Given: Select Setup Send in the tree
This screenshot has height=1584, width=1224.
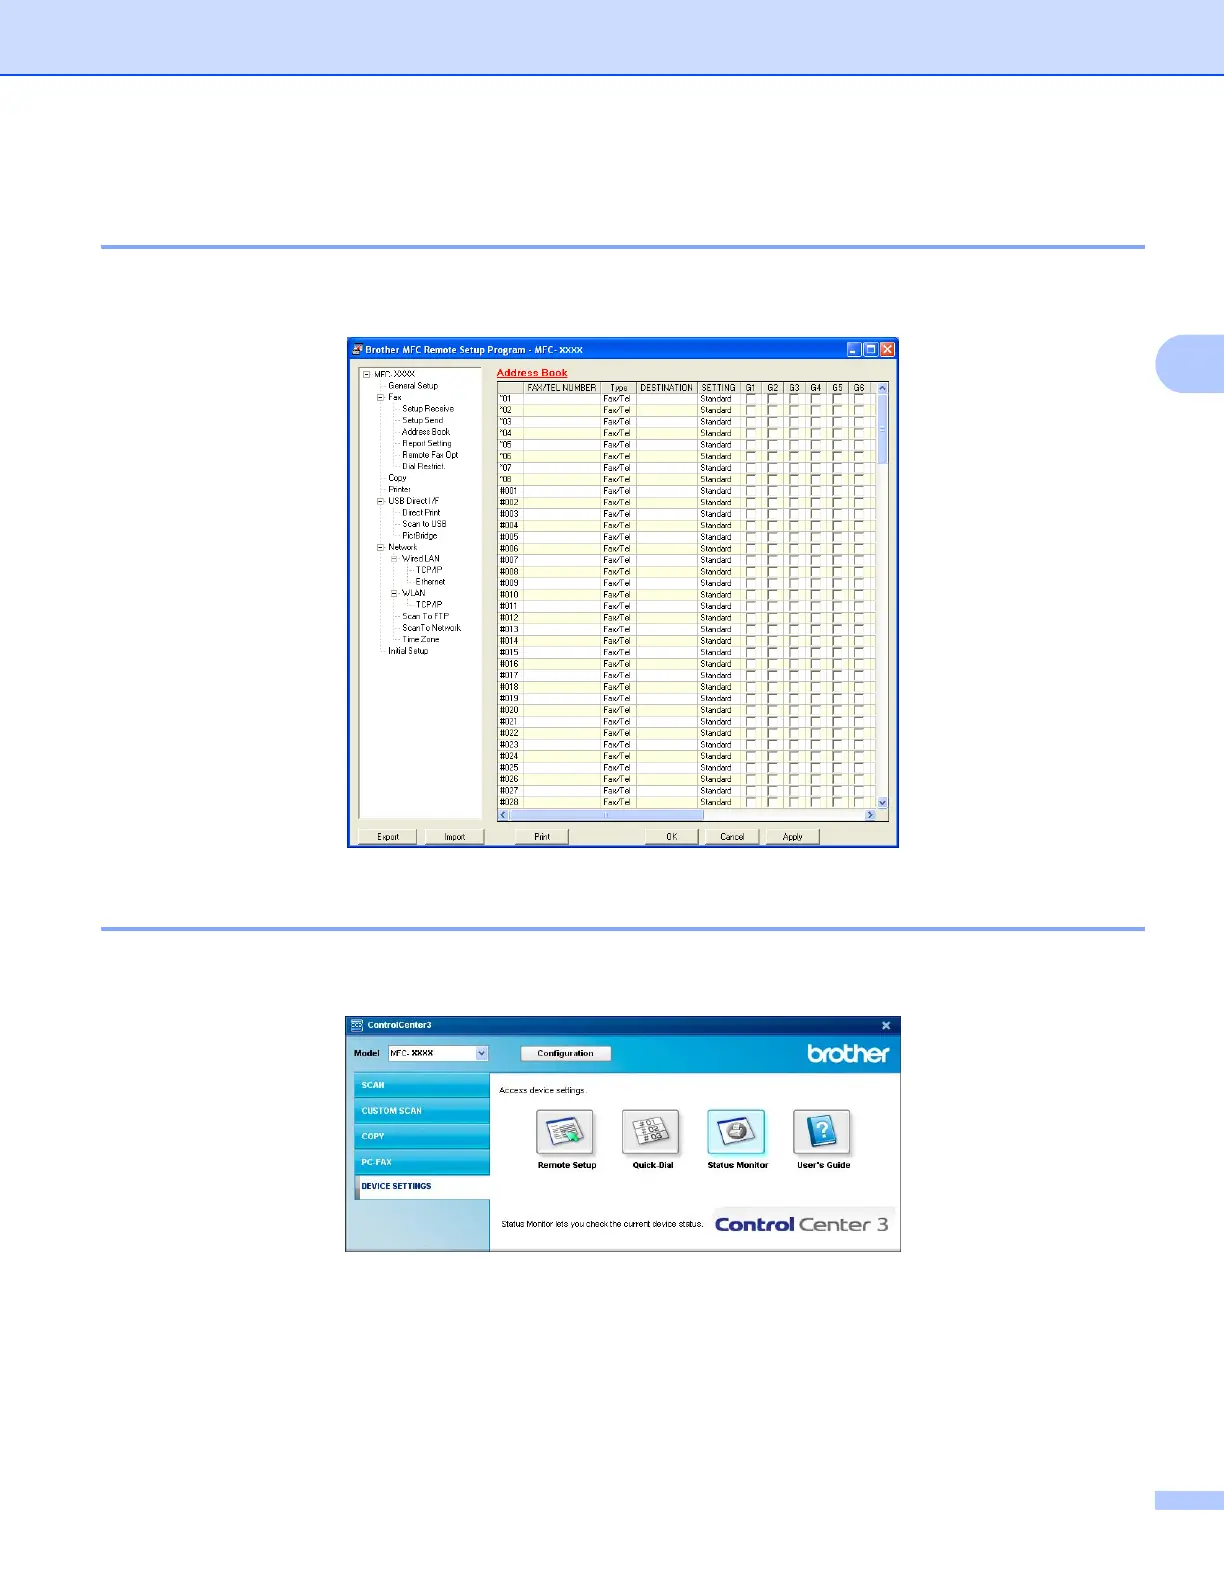Looking at the screenshot, I should (423, 420).
